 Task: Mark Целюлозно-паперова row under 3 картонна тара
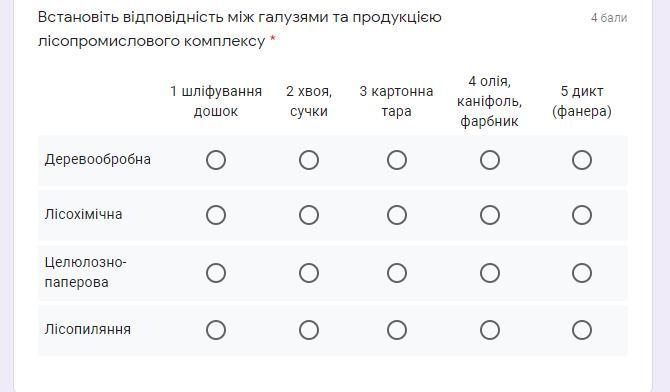click(x=397, y=273)
